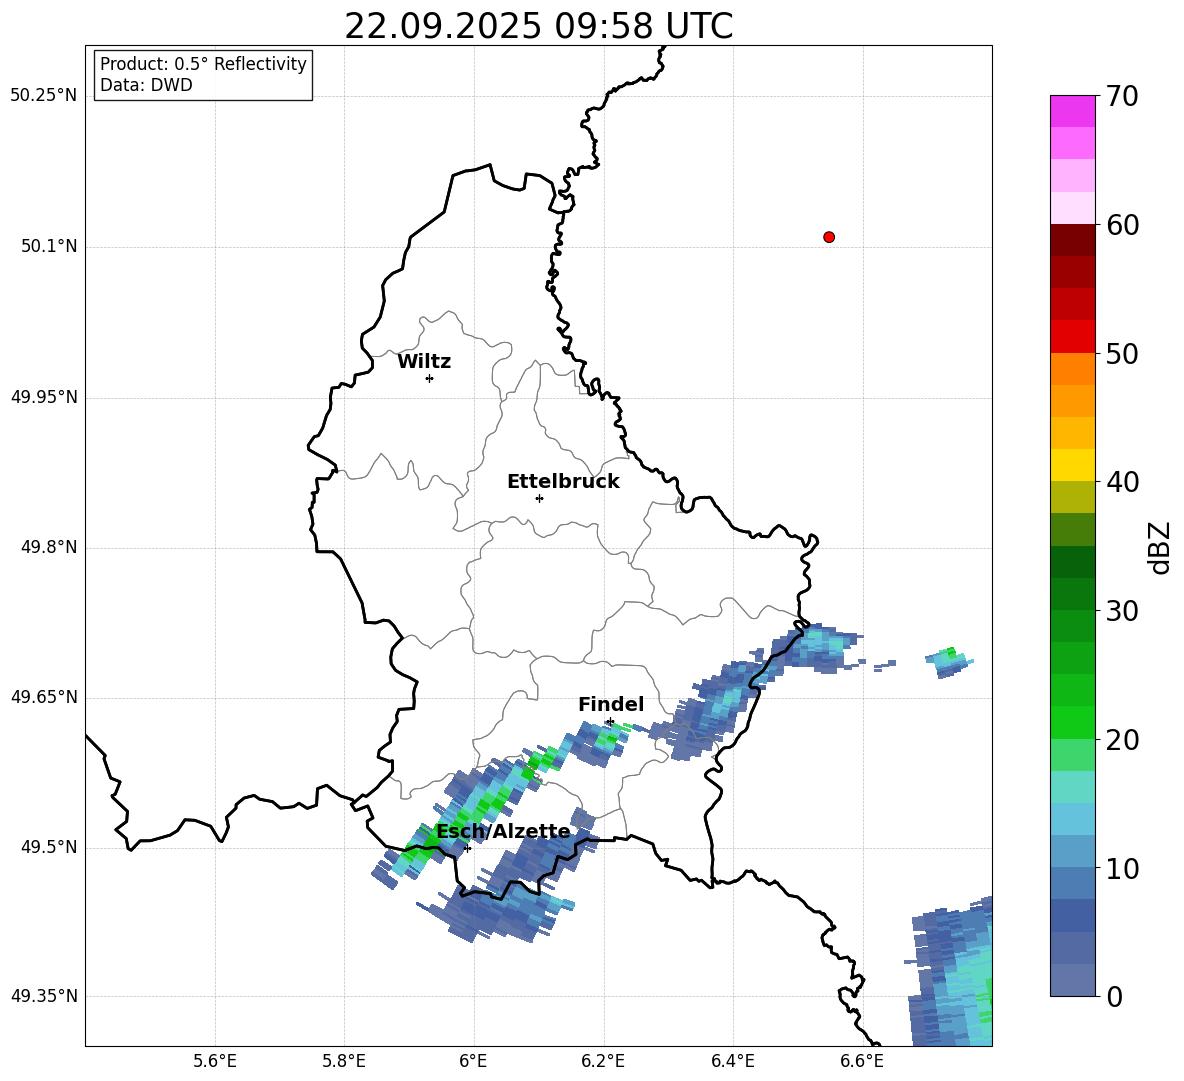Image resolution: width=1184 pixels, height=1081 pixels.
Task: Click the 49.95°N latitude label
Action: pos(44,397)
